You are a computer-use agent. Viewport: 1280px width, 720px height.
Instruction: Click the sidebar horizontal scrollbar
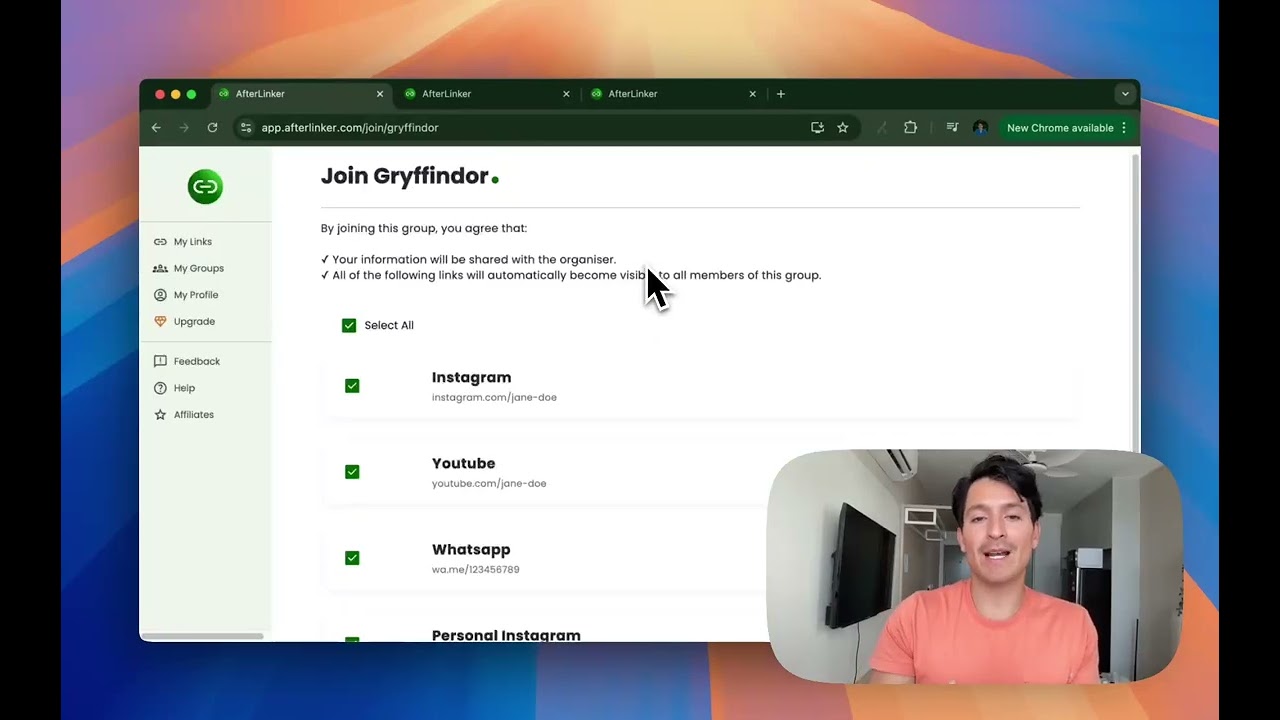tap(202, 636)
